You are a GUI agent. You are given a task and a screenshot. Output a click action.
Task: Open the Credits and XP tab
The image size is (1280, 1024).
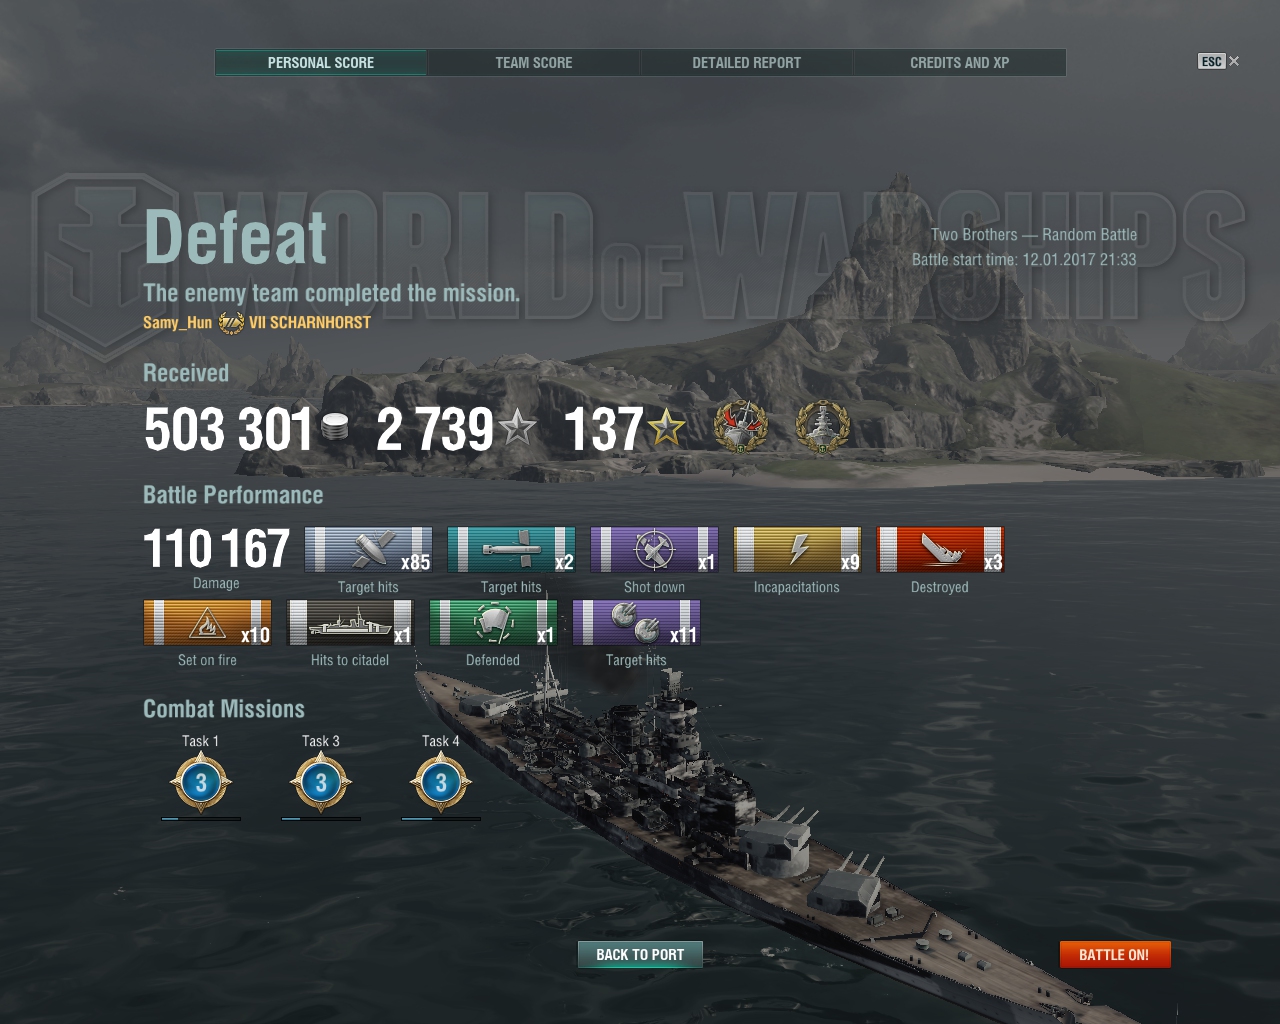click(960, 62)
